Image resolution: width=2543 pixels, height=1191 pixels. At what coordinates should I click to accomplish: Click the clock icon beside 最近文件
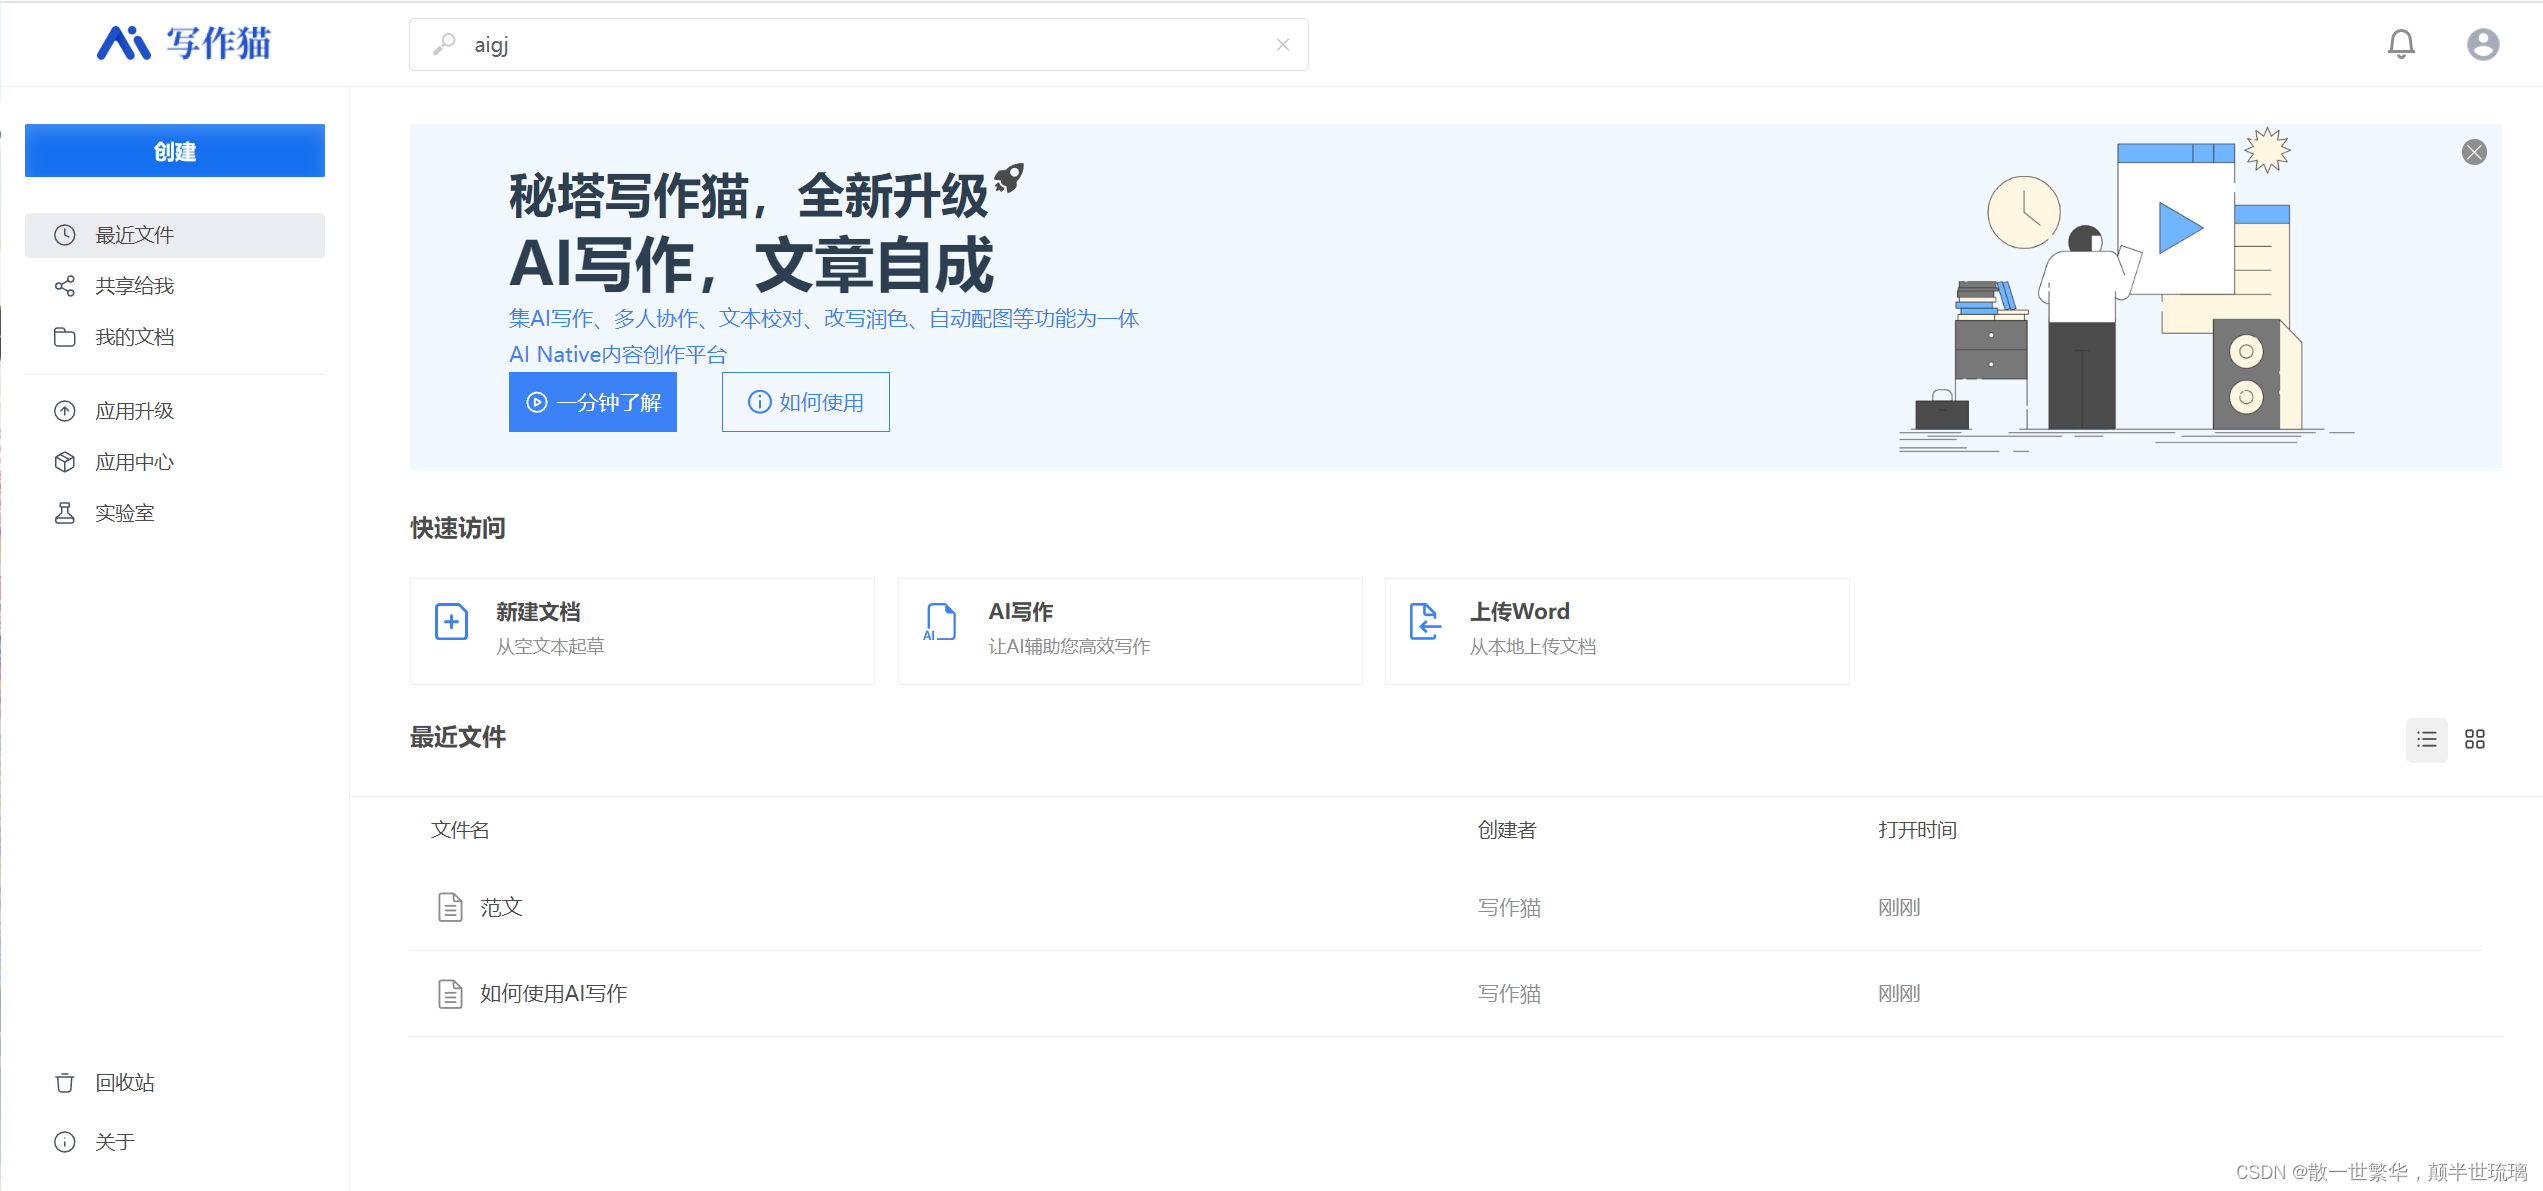click(65, 235)
